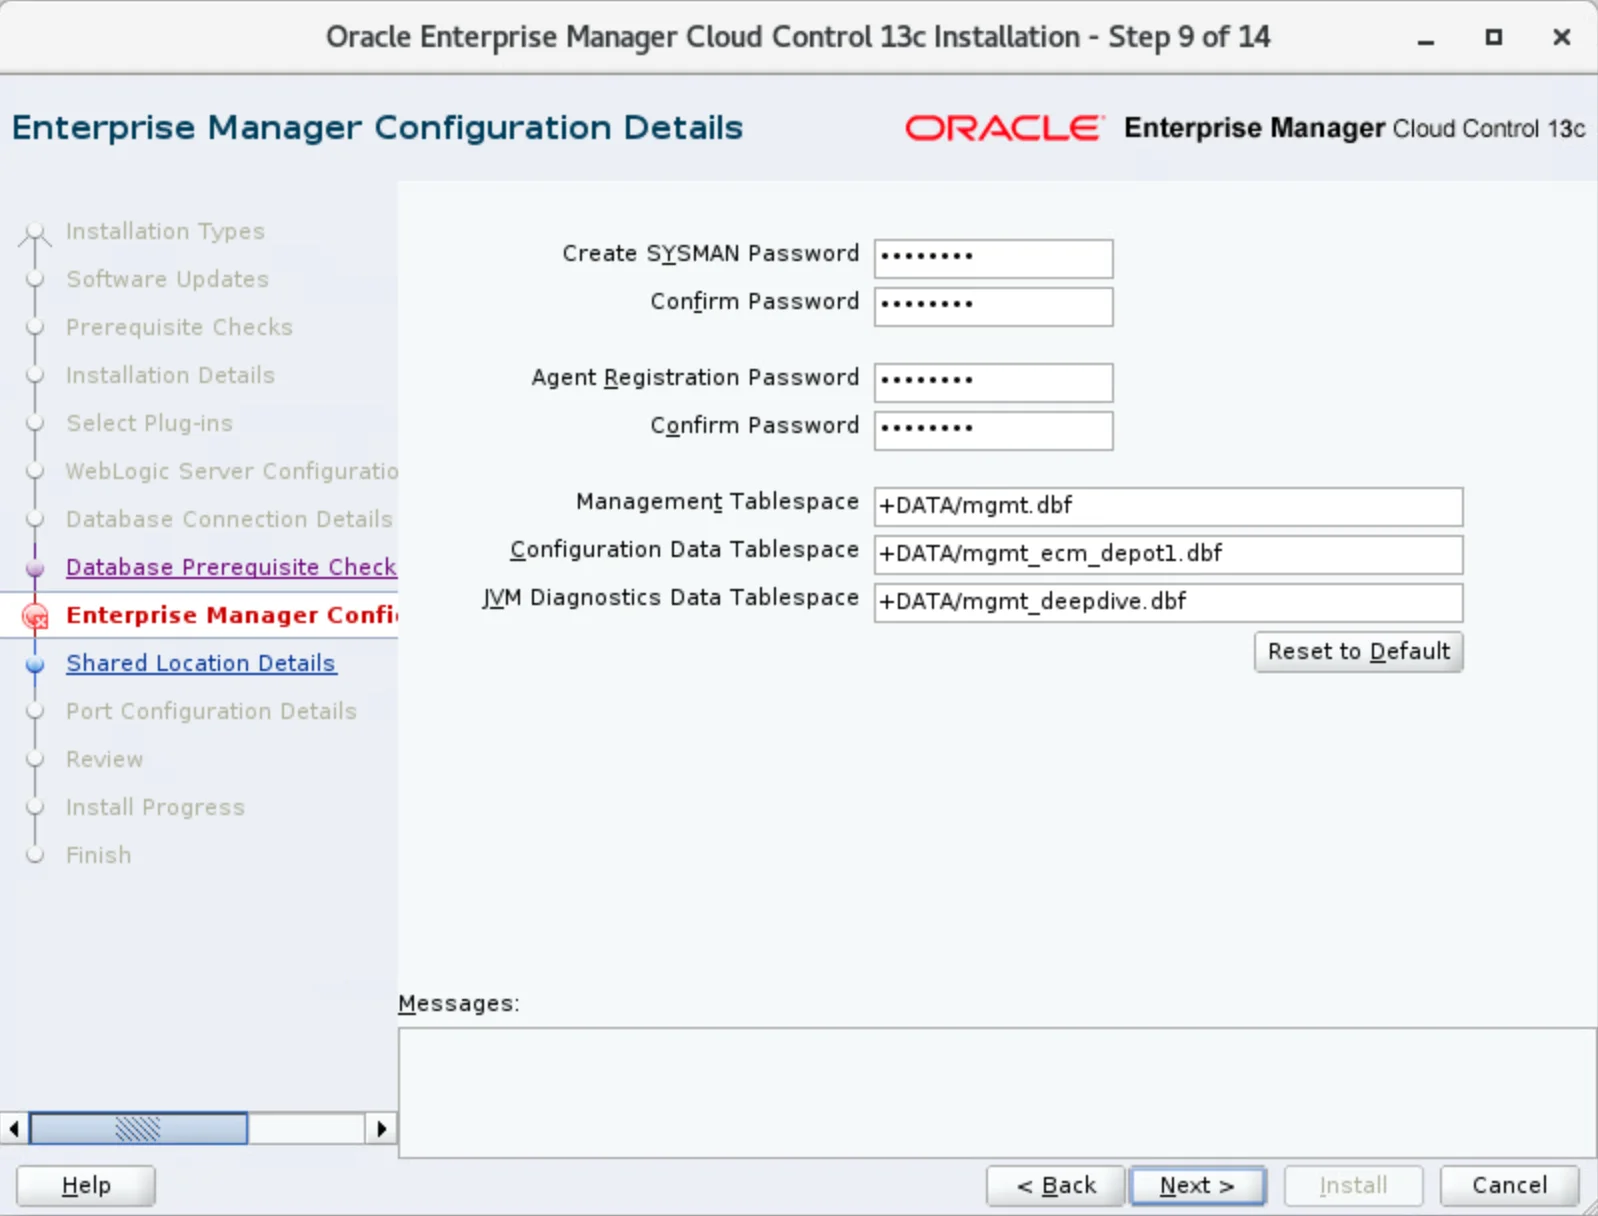Click the Agent Confirm Password field
Viewport: 1598px width, 1216px height.
coord(992,429)
